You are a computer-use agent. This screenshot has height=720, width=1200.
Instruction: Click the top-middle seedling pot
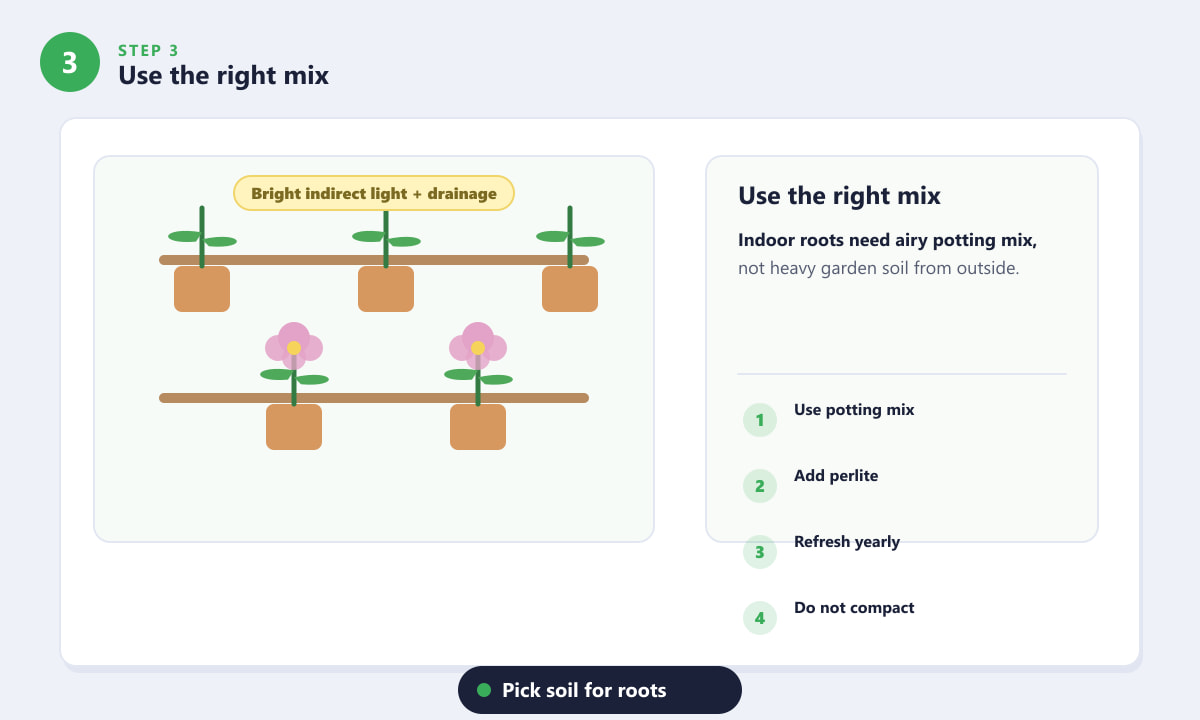point(386,289)
